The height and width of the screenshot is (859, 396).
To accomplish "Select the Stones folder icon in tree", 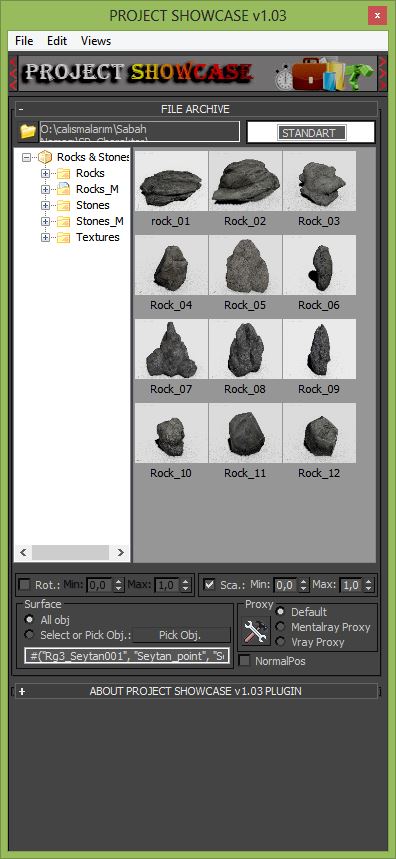I will (64, 205).
